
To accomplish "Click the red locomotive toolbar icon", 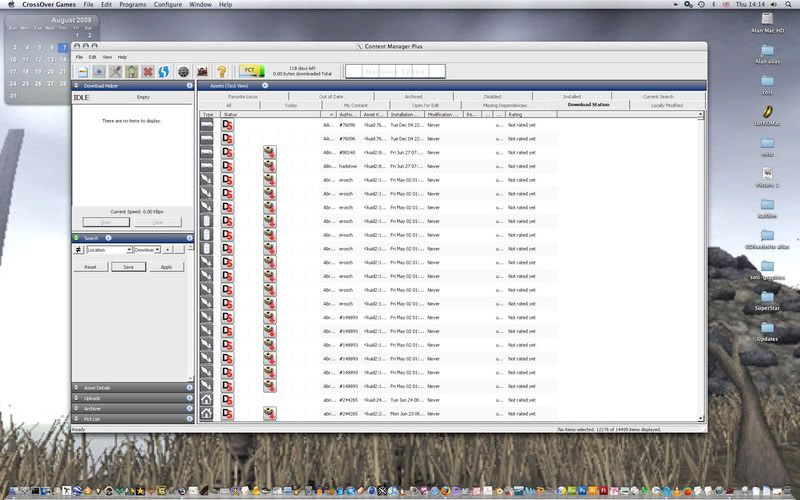I will coord(201,71).
